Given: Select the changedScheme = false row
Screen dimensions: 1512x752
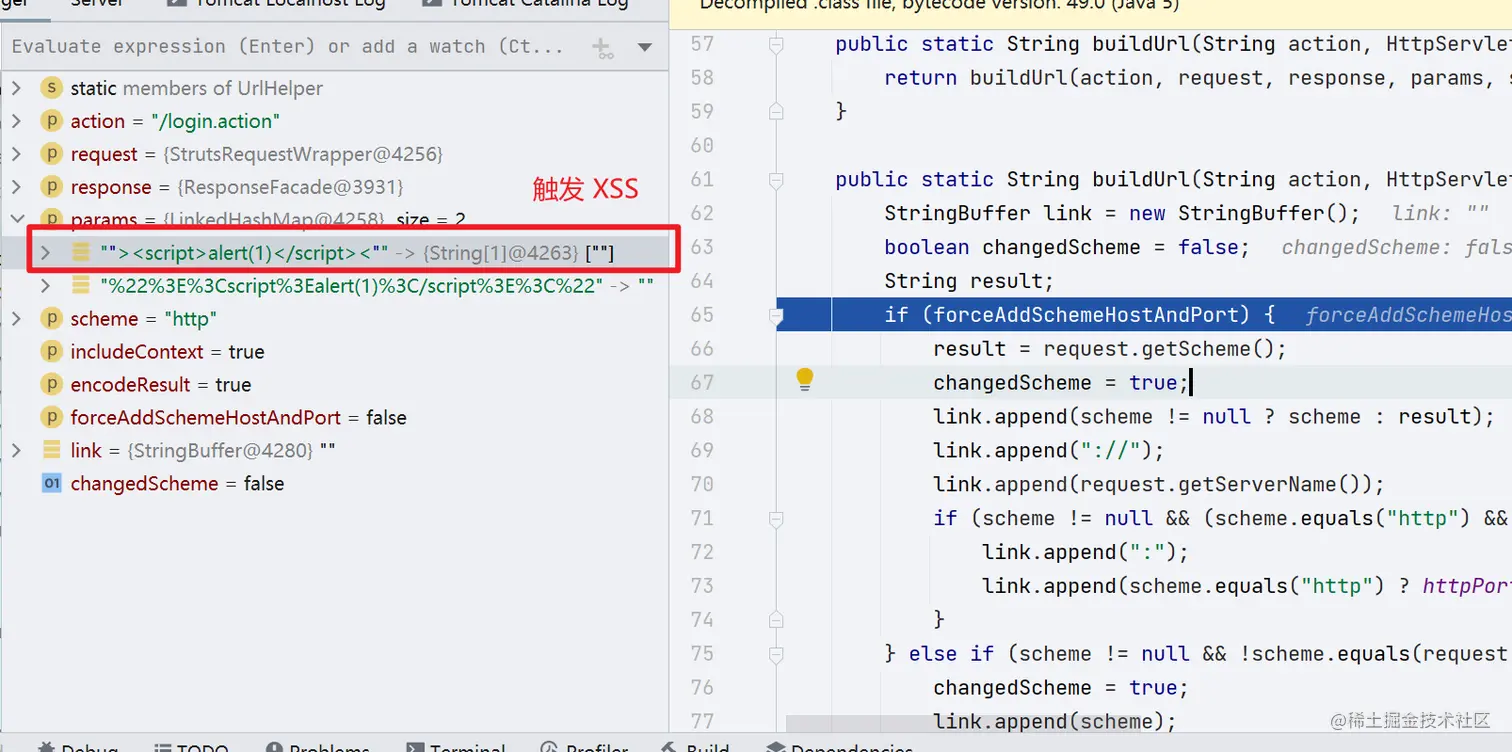Looking at the screenshot, I should pos(334,484).
